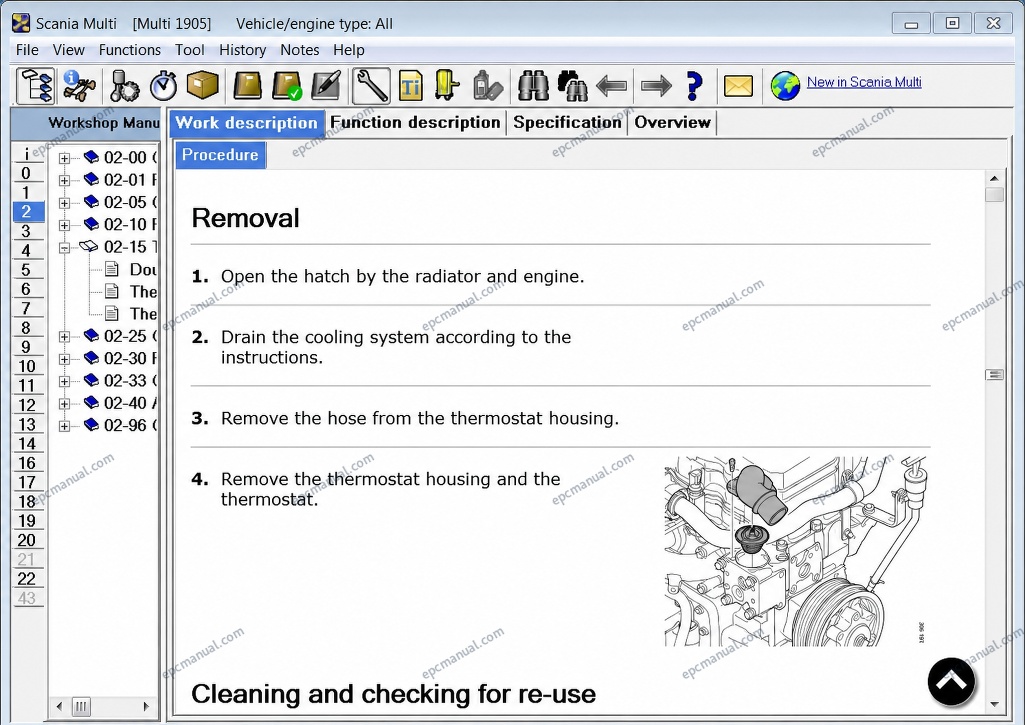Open the Functions menu
1025x725 pixels.
click(x=129, y=50)
